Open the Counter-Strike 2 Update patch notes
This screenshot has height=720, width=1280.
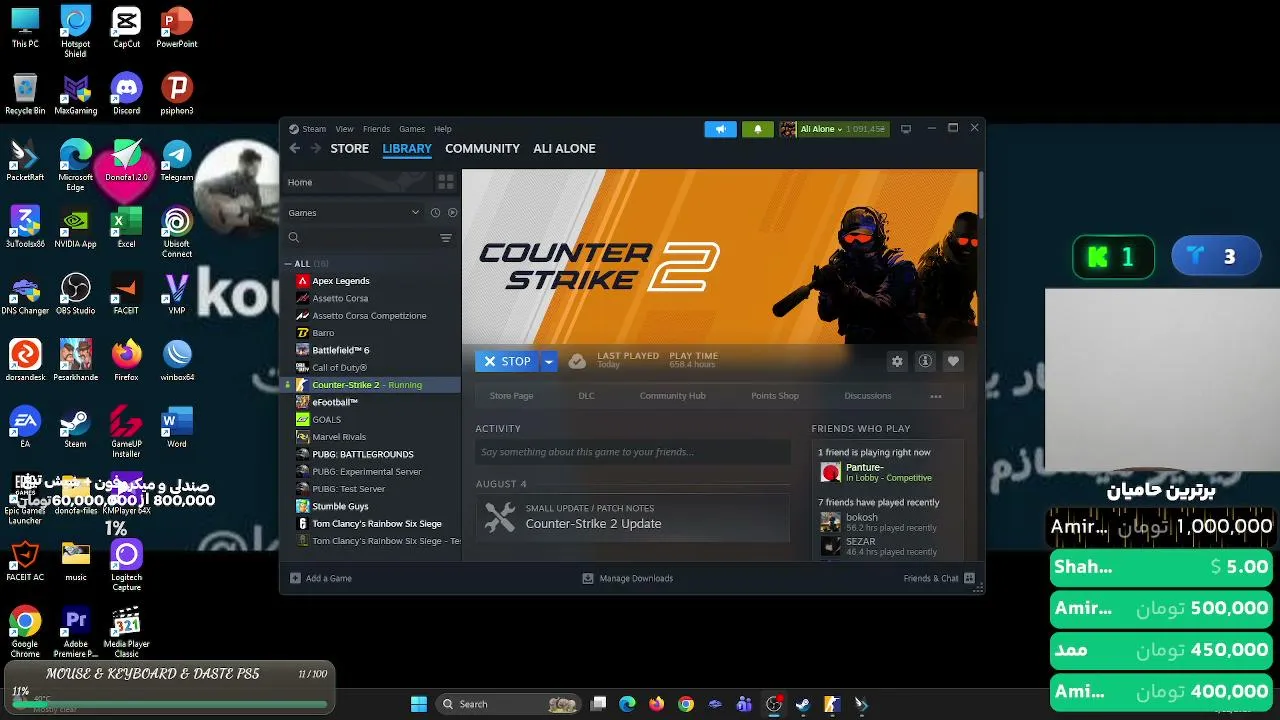pos(632,517)
